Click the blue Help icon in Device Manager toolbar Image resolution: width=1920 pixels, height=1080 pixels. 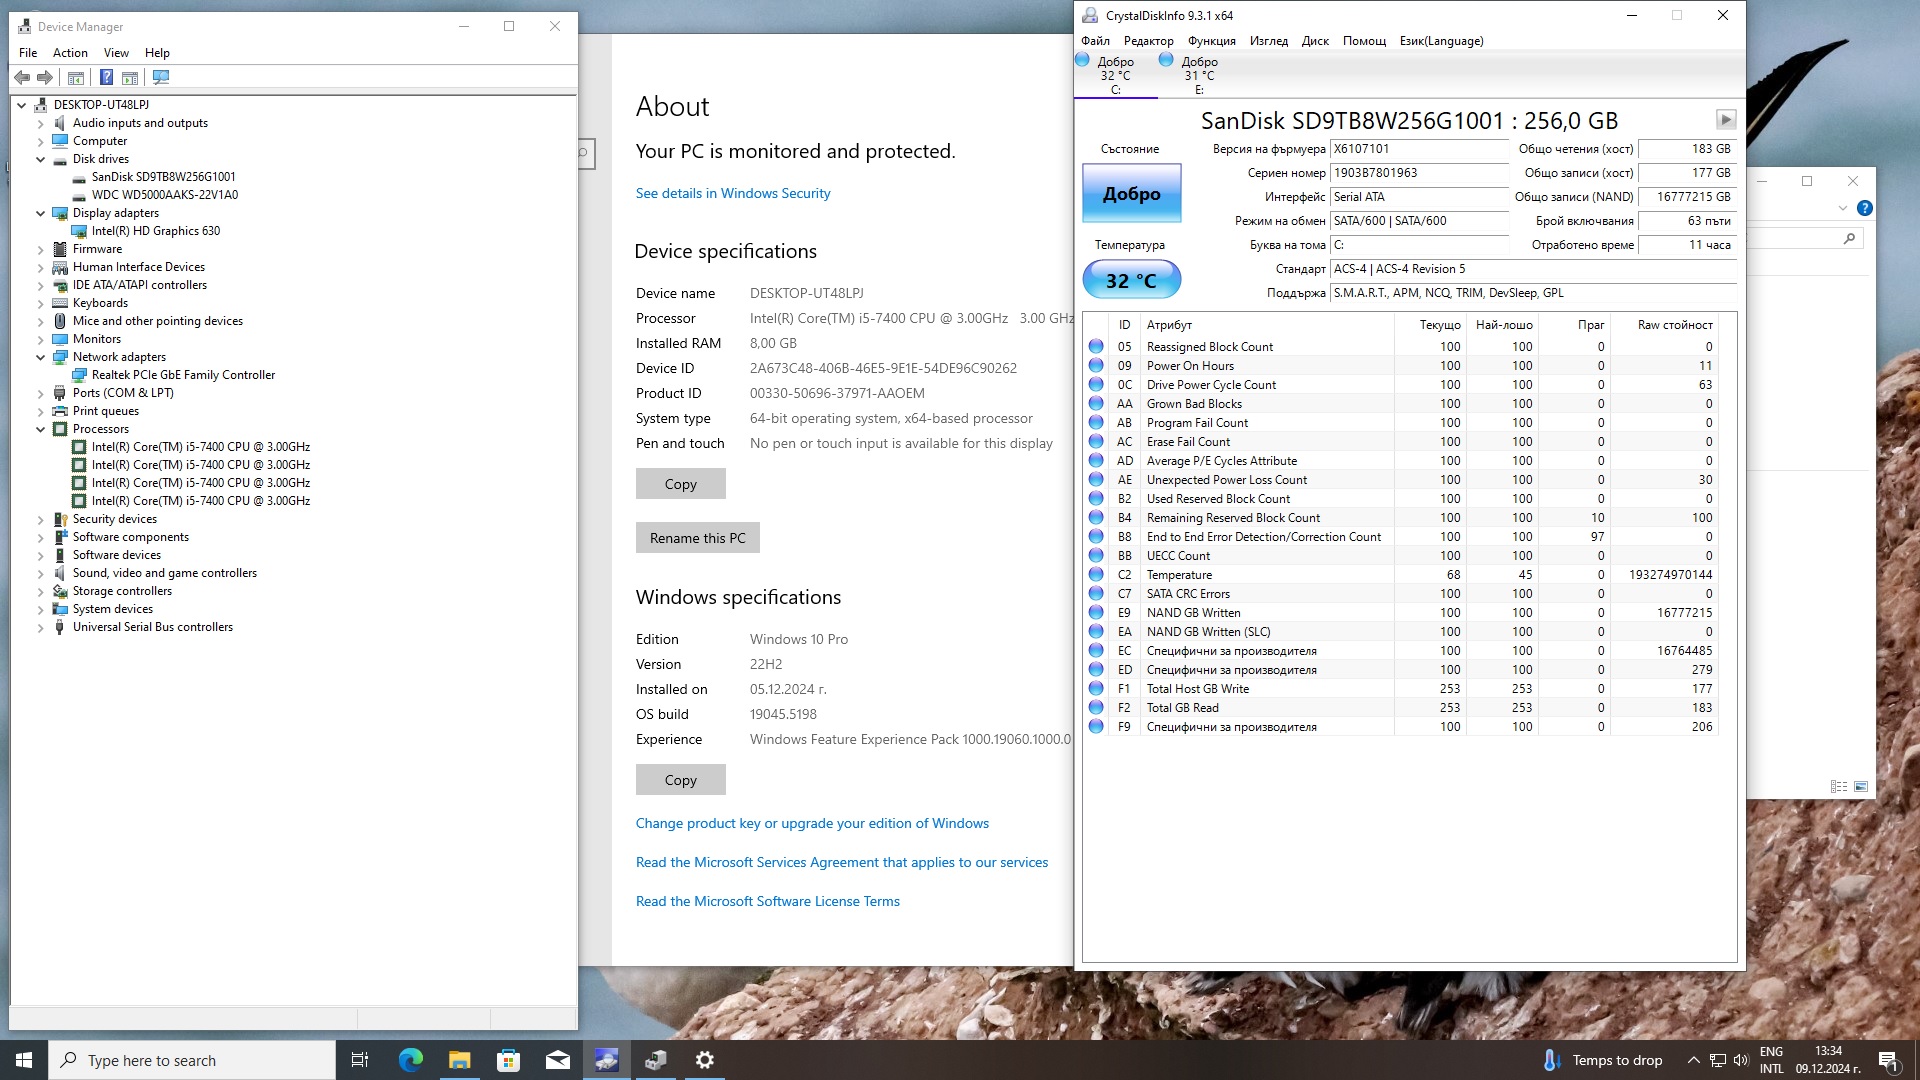(x=106, y=77)
